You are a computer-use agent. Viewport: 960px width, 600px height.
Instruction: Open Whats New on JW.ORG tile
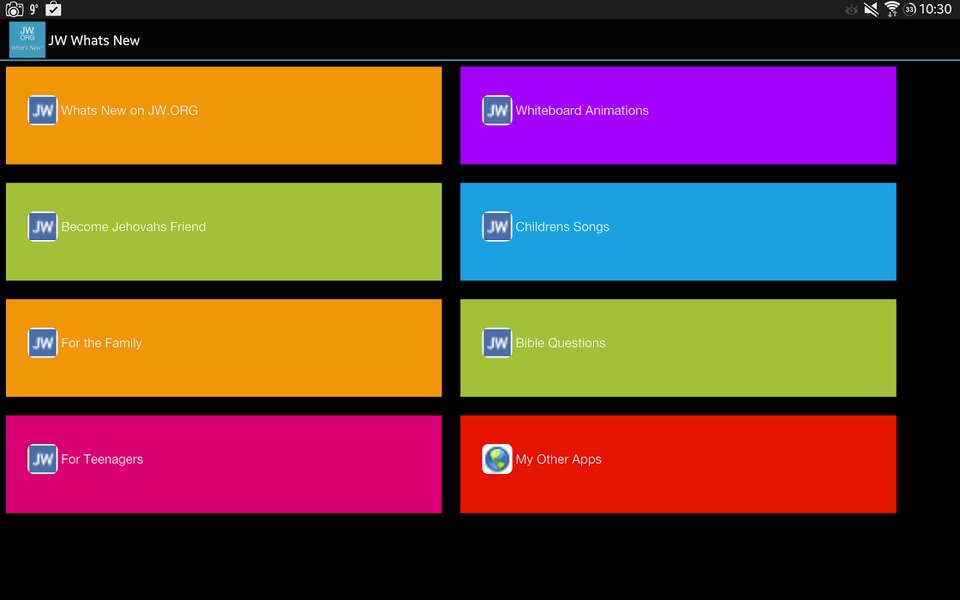tap(223, 115)
